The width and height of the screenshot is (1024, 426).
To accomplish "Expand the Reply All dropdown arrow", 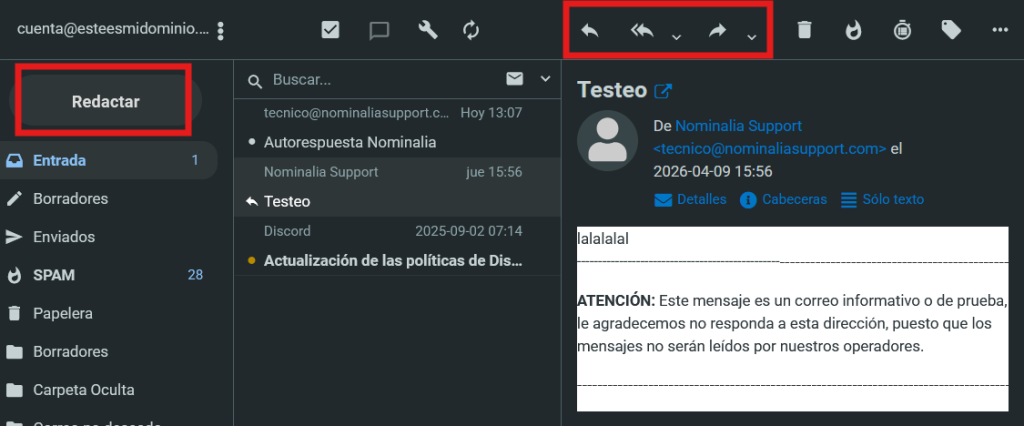I will point(676,37).
